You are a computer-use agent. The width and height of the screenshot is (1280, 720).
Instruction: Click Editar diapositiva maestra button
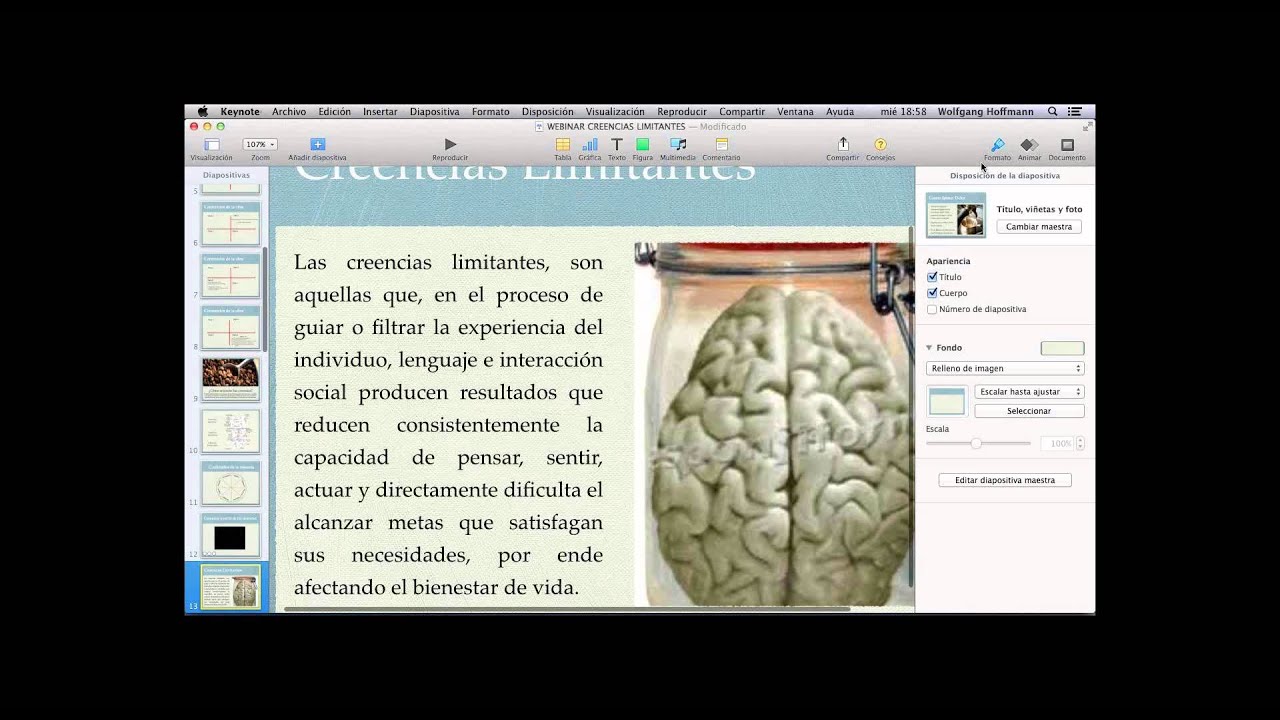pos(1005,480)
